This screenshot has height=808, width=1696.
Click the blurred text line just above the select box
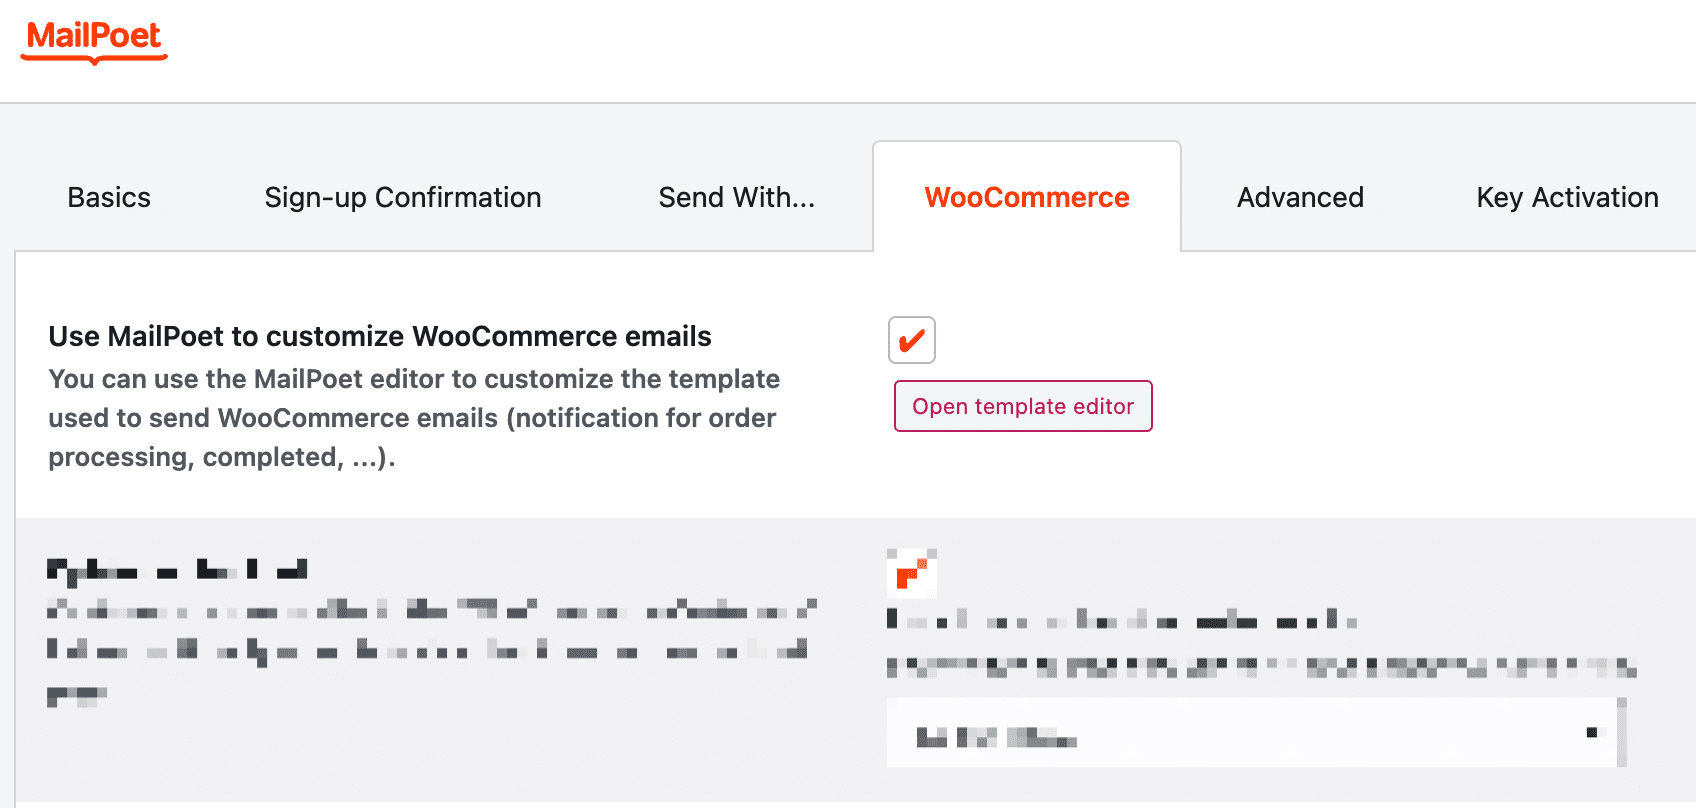click(x=1260, y=667)
